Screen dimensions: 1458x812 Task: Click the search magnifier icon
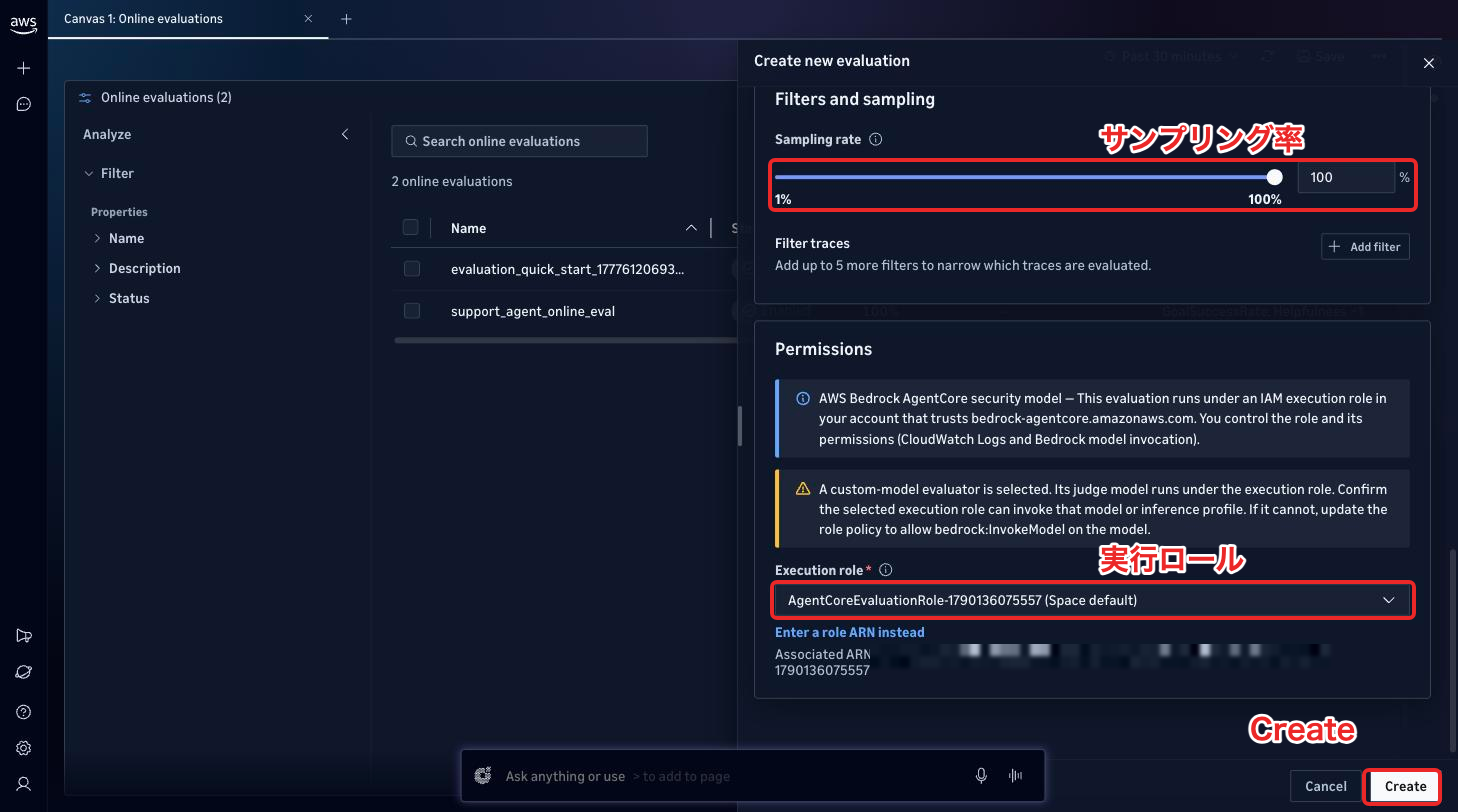point(411,142)
